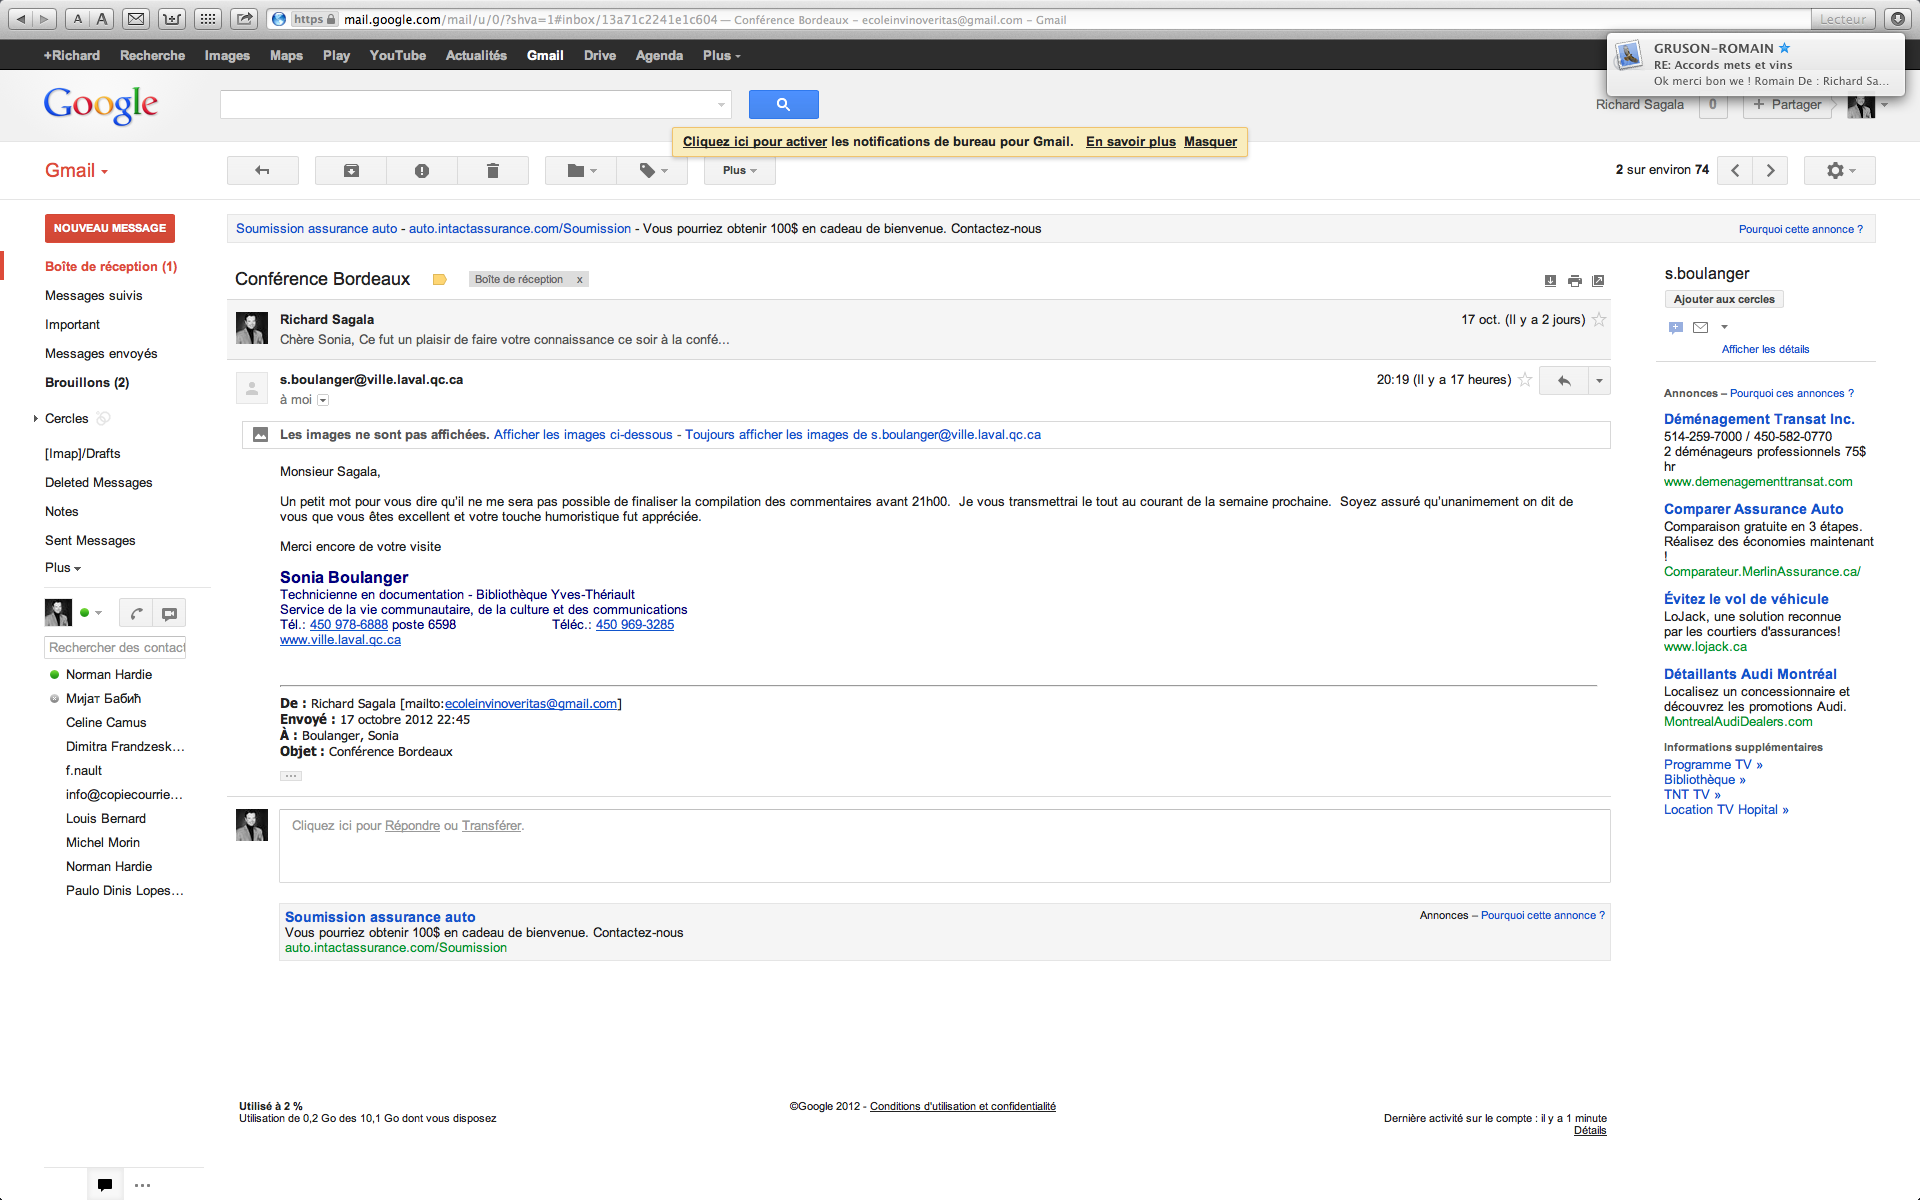The width and height of the screenshot is (1920, 1200).
Task: Print the whole conversation
Action: click(1575, 281)
